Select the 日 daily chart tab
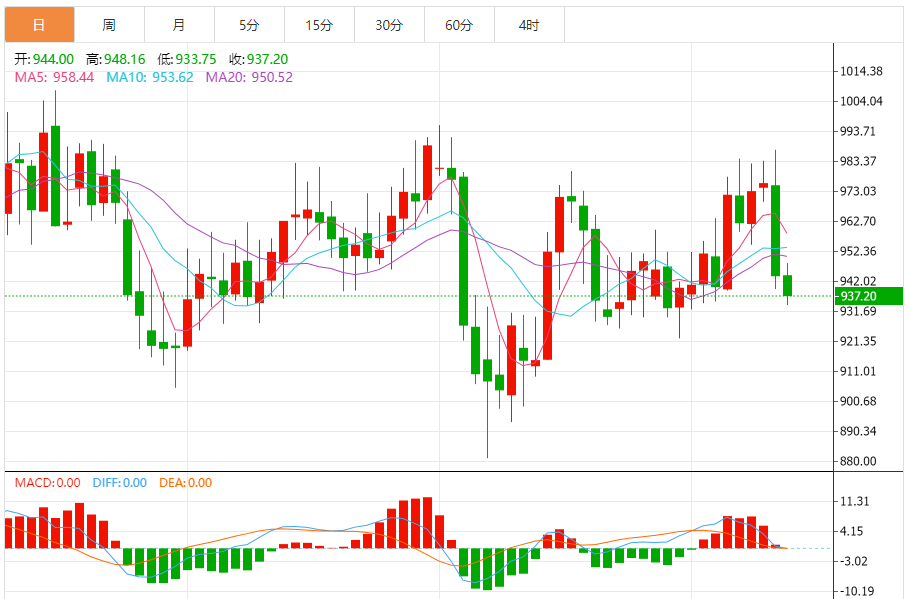The height and width of the screenshot is (599, 910). pos(39,25)
